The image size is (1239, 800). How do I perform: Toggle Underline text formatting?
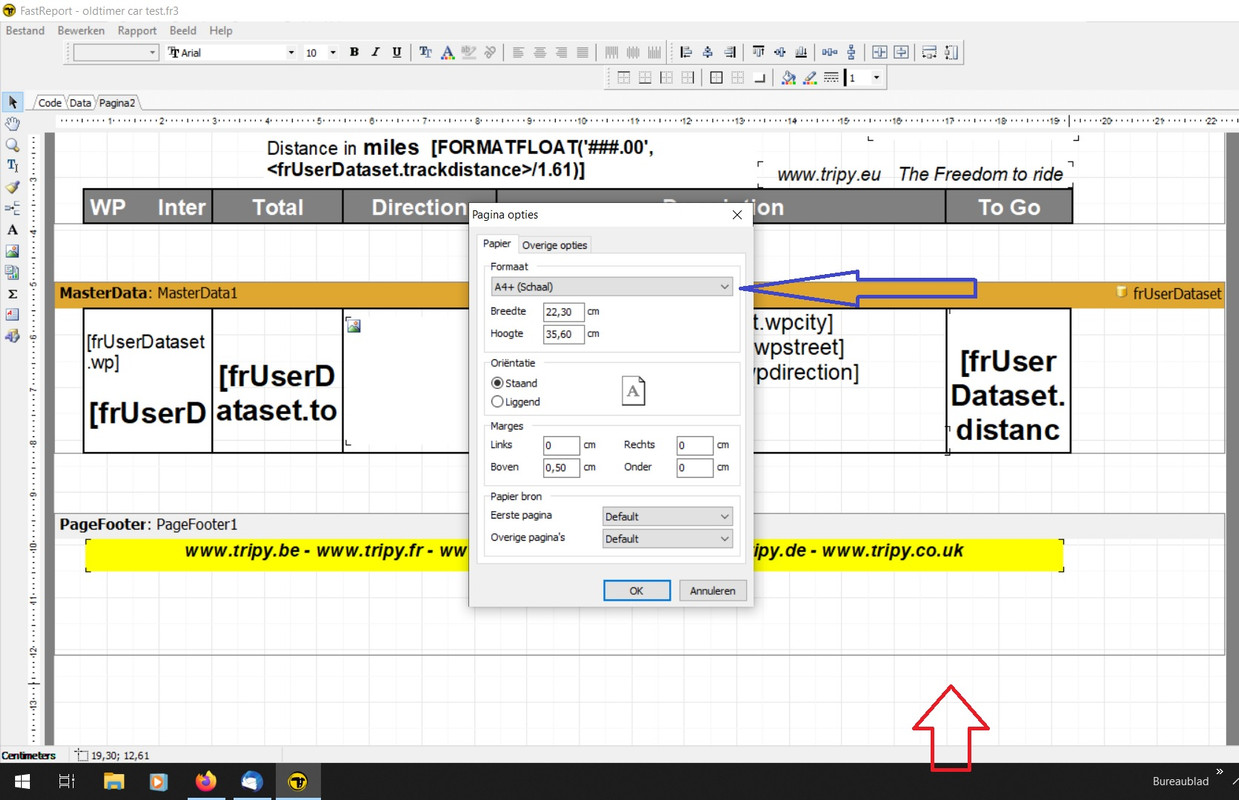(x=397, y=52)
